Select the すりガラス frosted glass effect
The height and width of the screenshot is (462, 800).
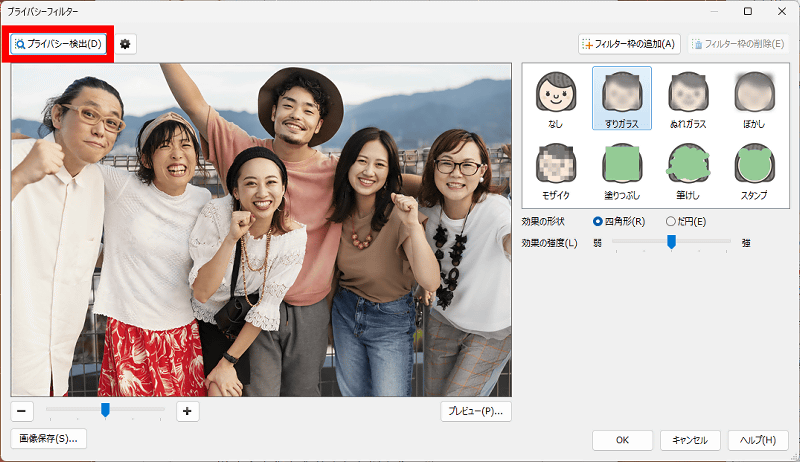click(x=621, y=102)
